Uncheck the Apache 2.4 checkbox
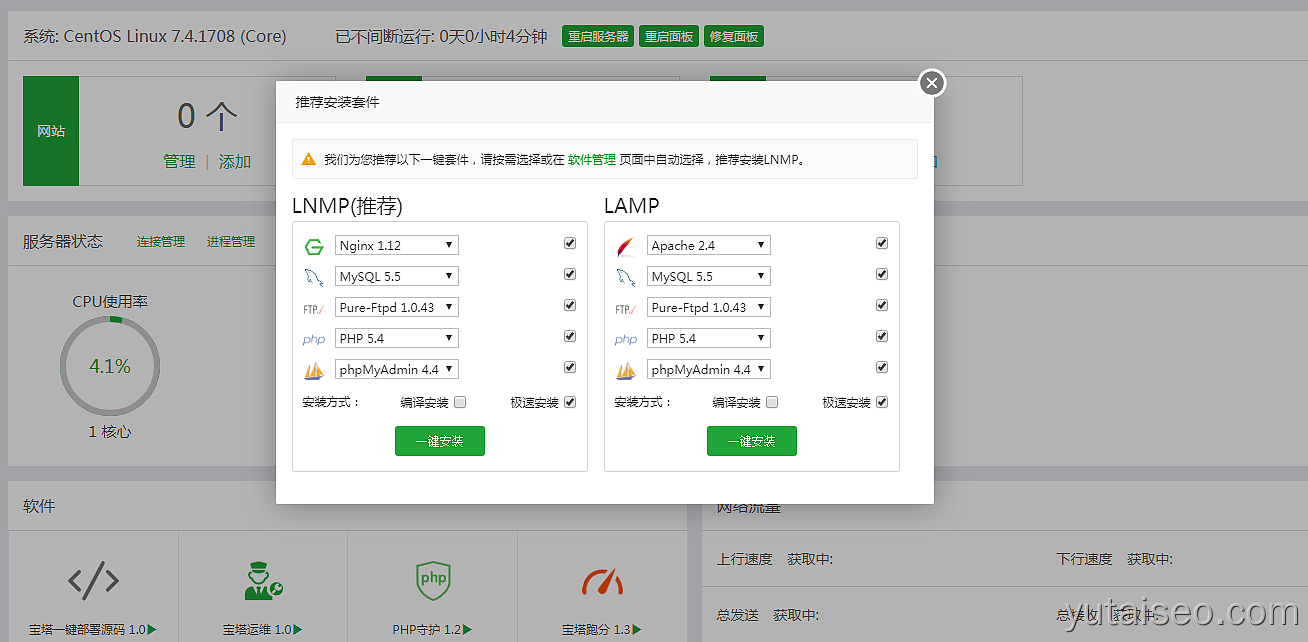The width and height of the screenshot is (1308, 642). (882, 243)
